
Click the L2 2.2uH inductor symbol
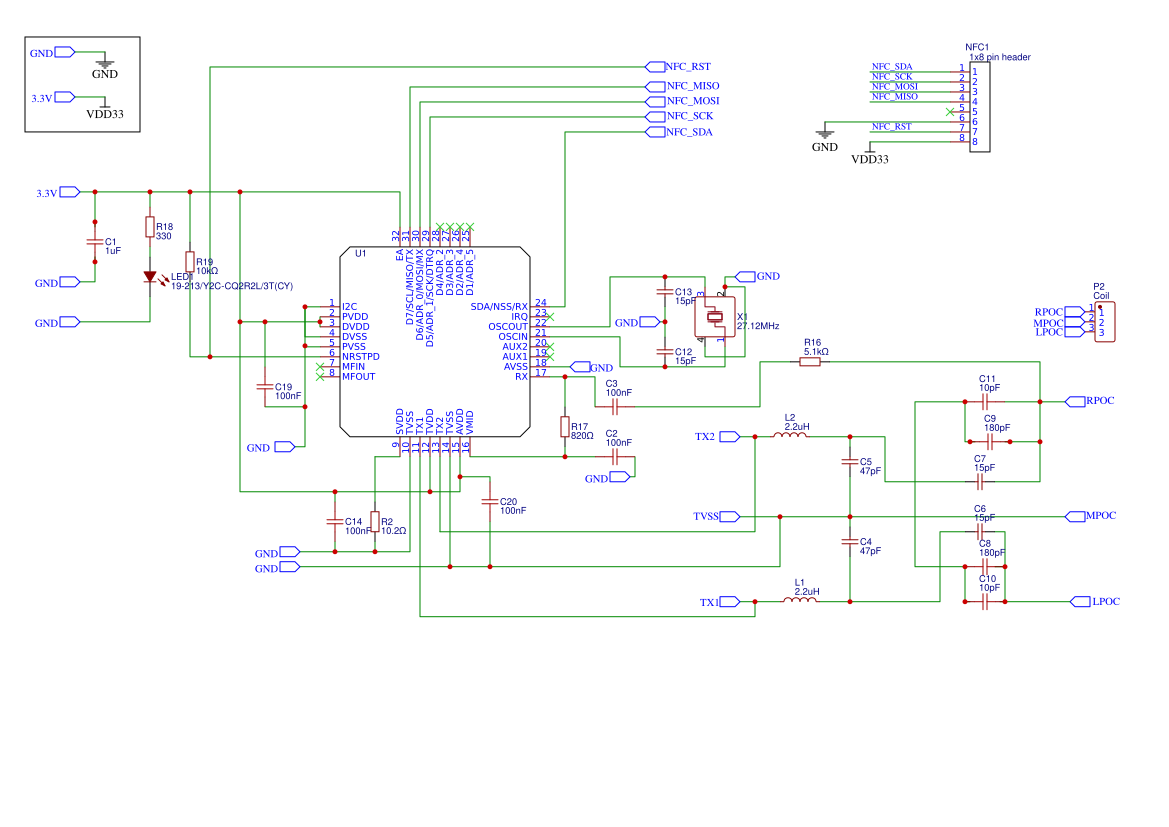[x=790, y=436]
